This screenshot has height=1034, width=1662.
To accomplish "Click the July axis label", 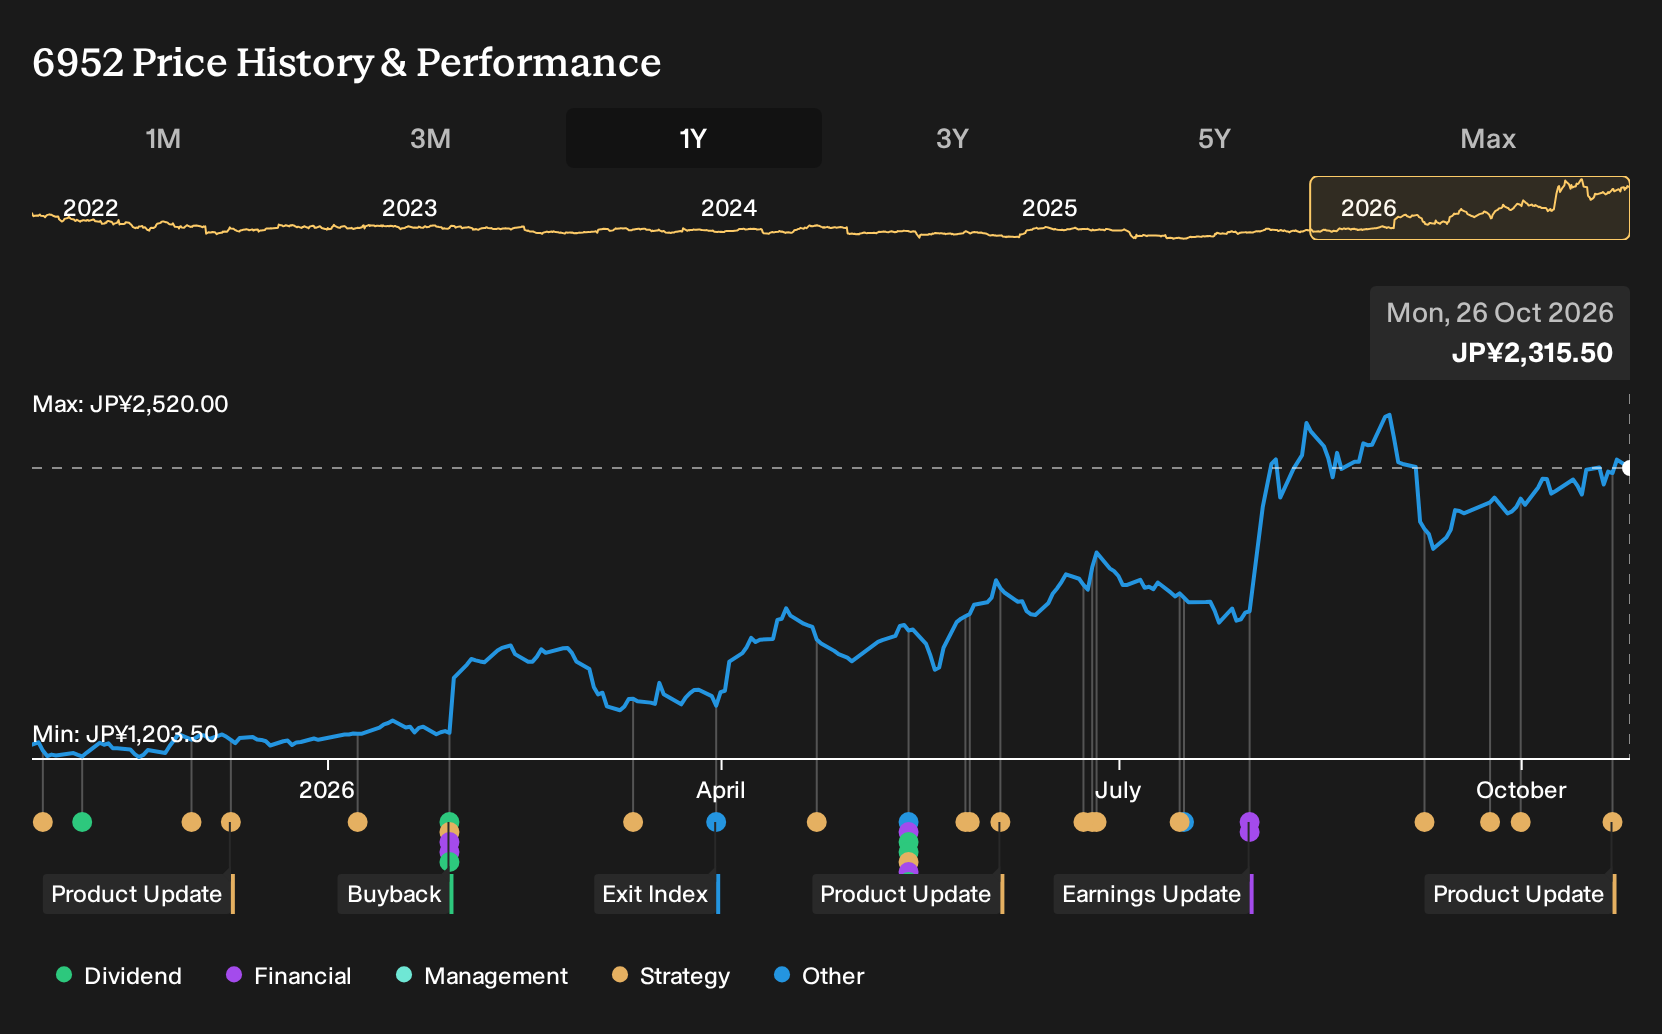I will [1117, 790].
